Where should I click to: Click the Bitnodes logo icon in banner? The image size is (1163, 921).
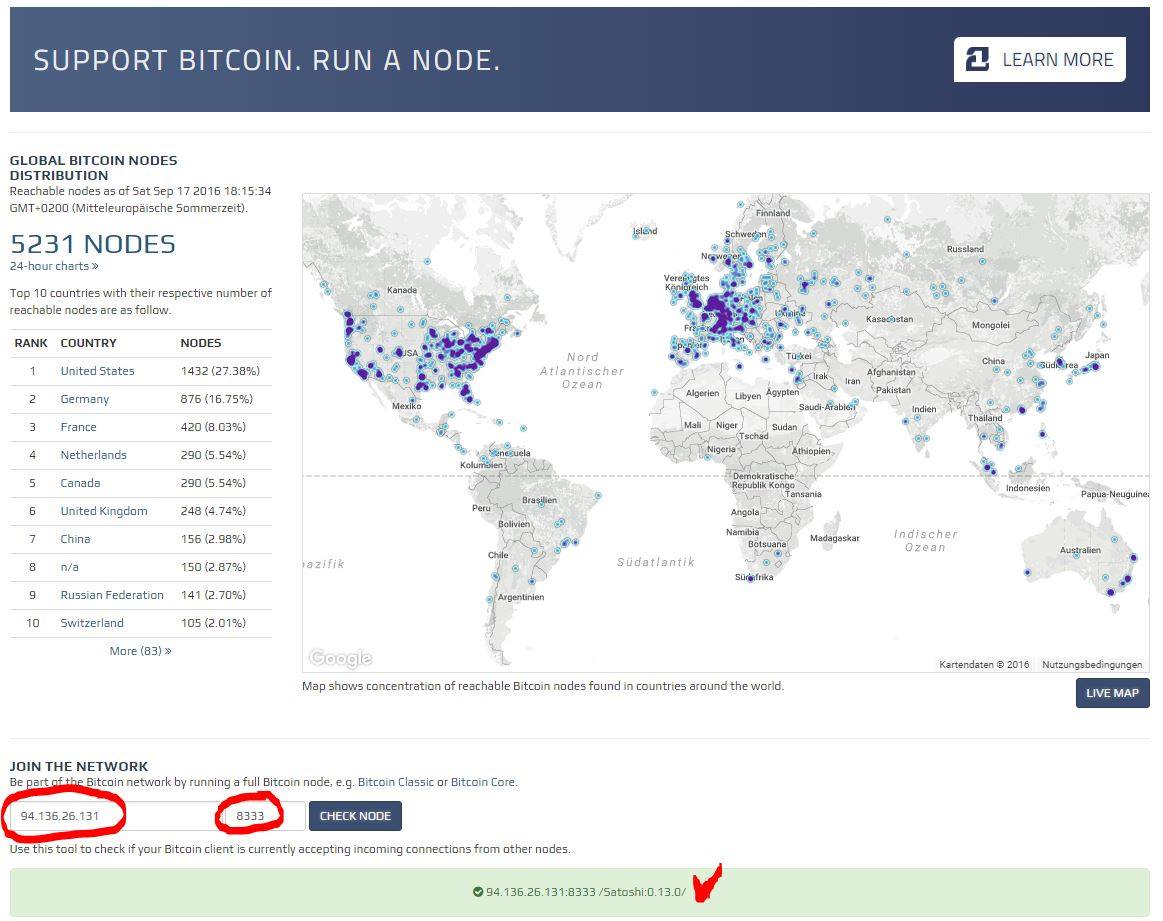pyautogui.click(x=978, y=59)
